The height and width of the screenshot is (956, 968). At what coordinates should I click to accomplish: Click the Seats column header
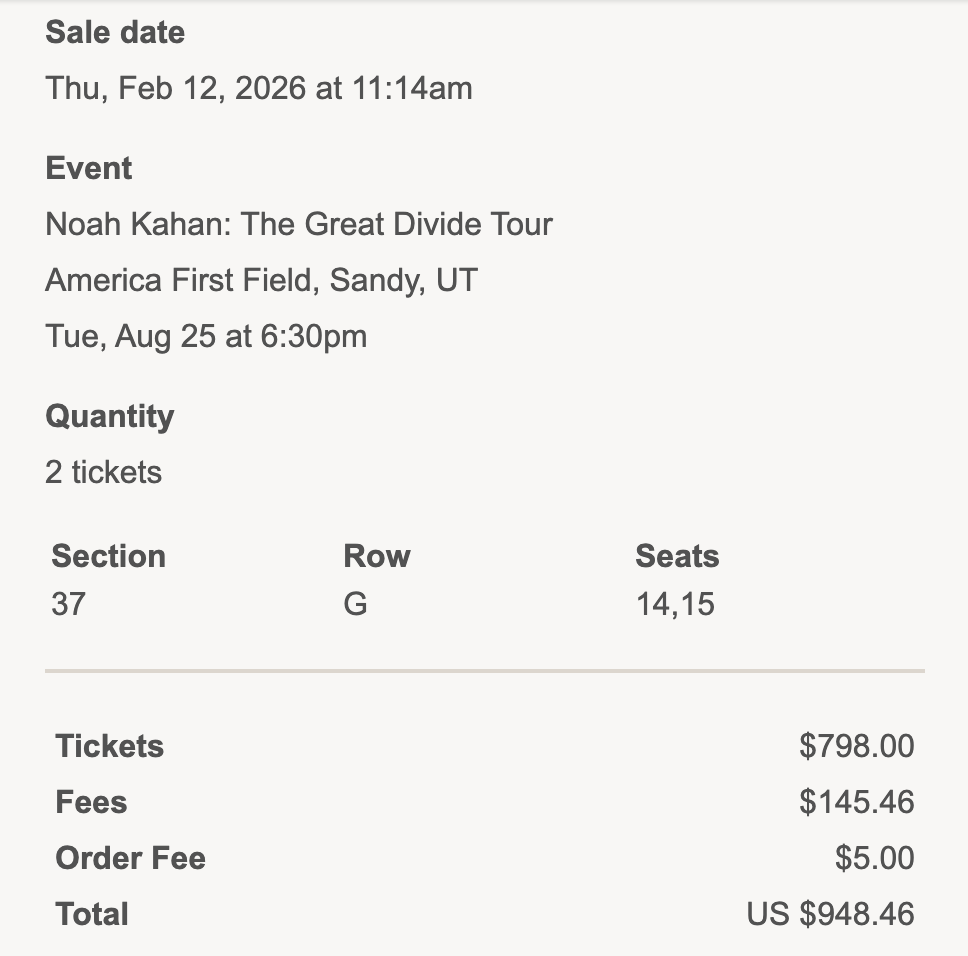(677, 556)
